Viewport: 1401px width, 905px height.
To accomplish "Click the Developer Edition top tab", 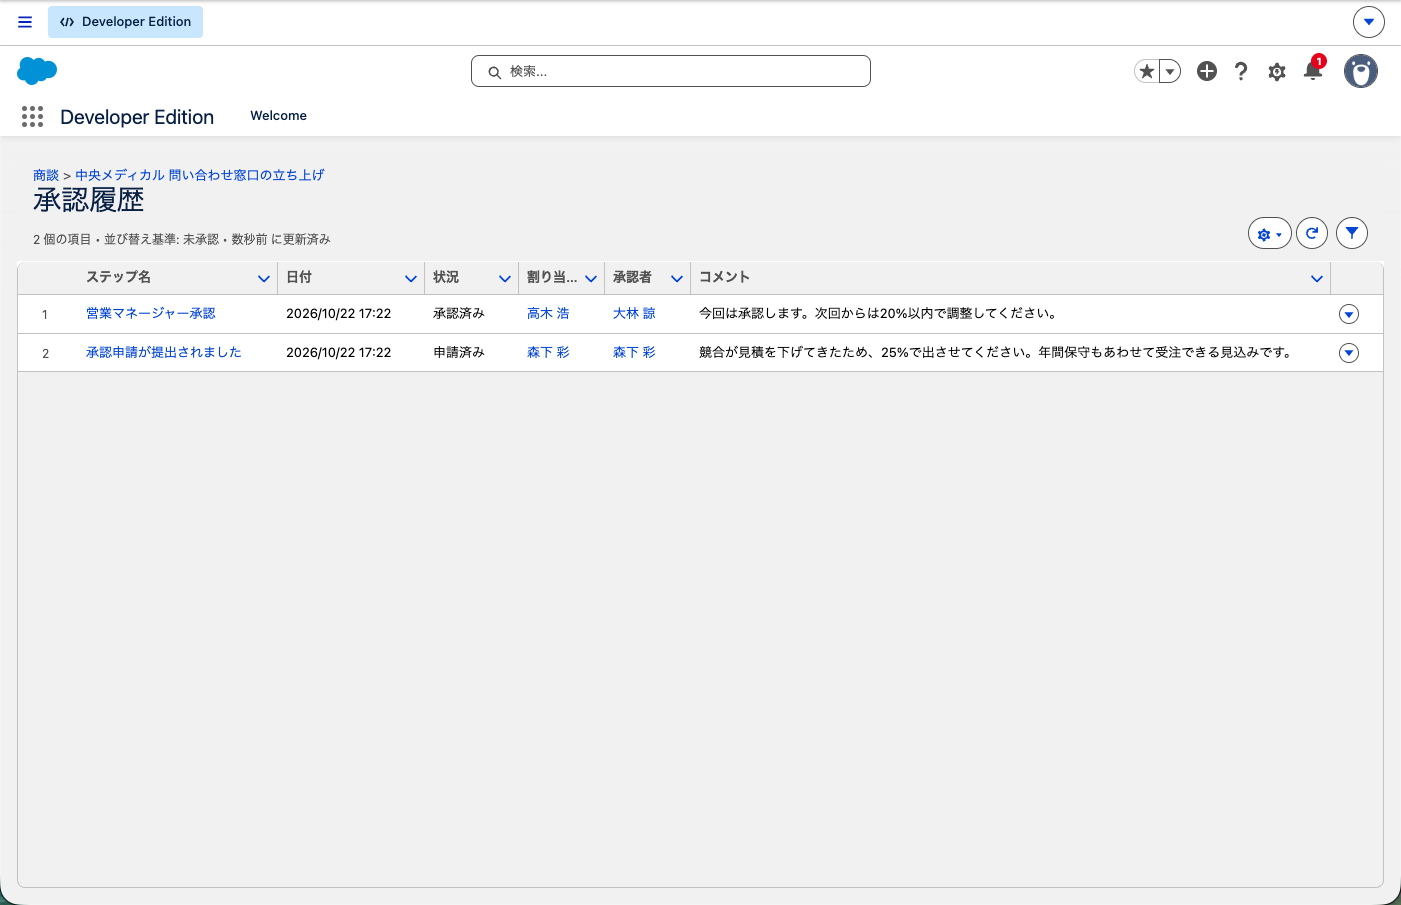I will (x=125, y=22).
